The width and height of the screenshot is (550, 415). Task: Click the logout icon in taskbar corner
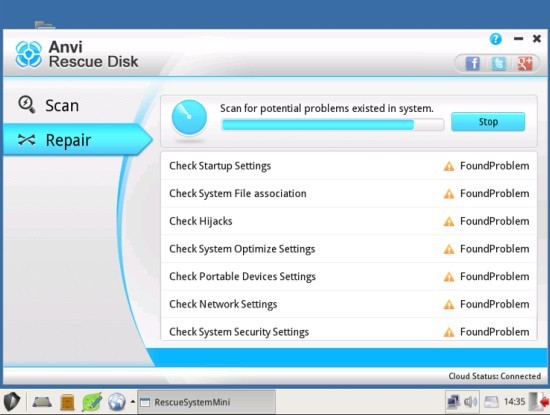click(x=539, y=402)
